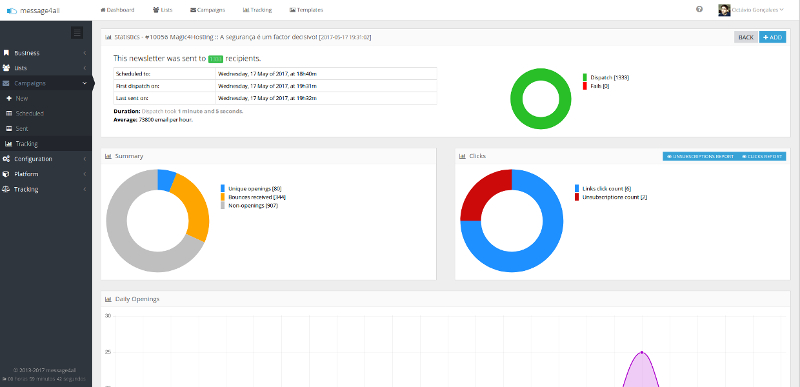Click the BACK button
This screenshot has height=387, width=800.
[x=745, y=37]
